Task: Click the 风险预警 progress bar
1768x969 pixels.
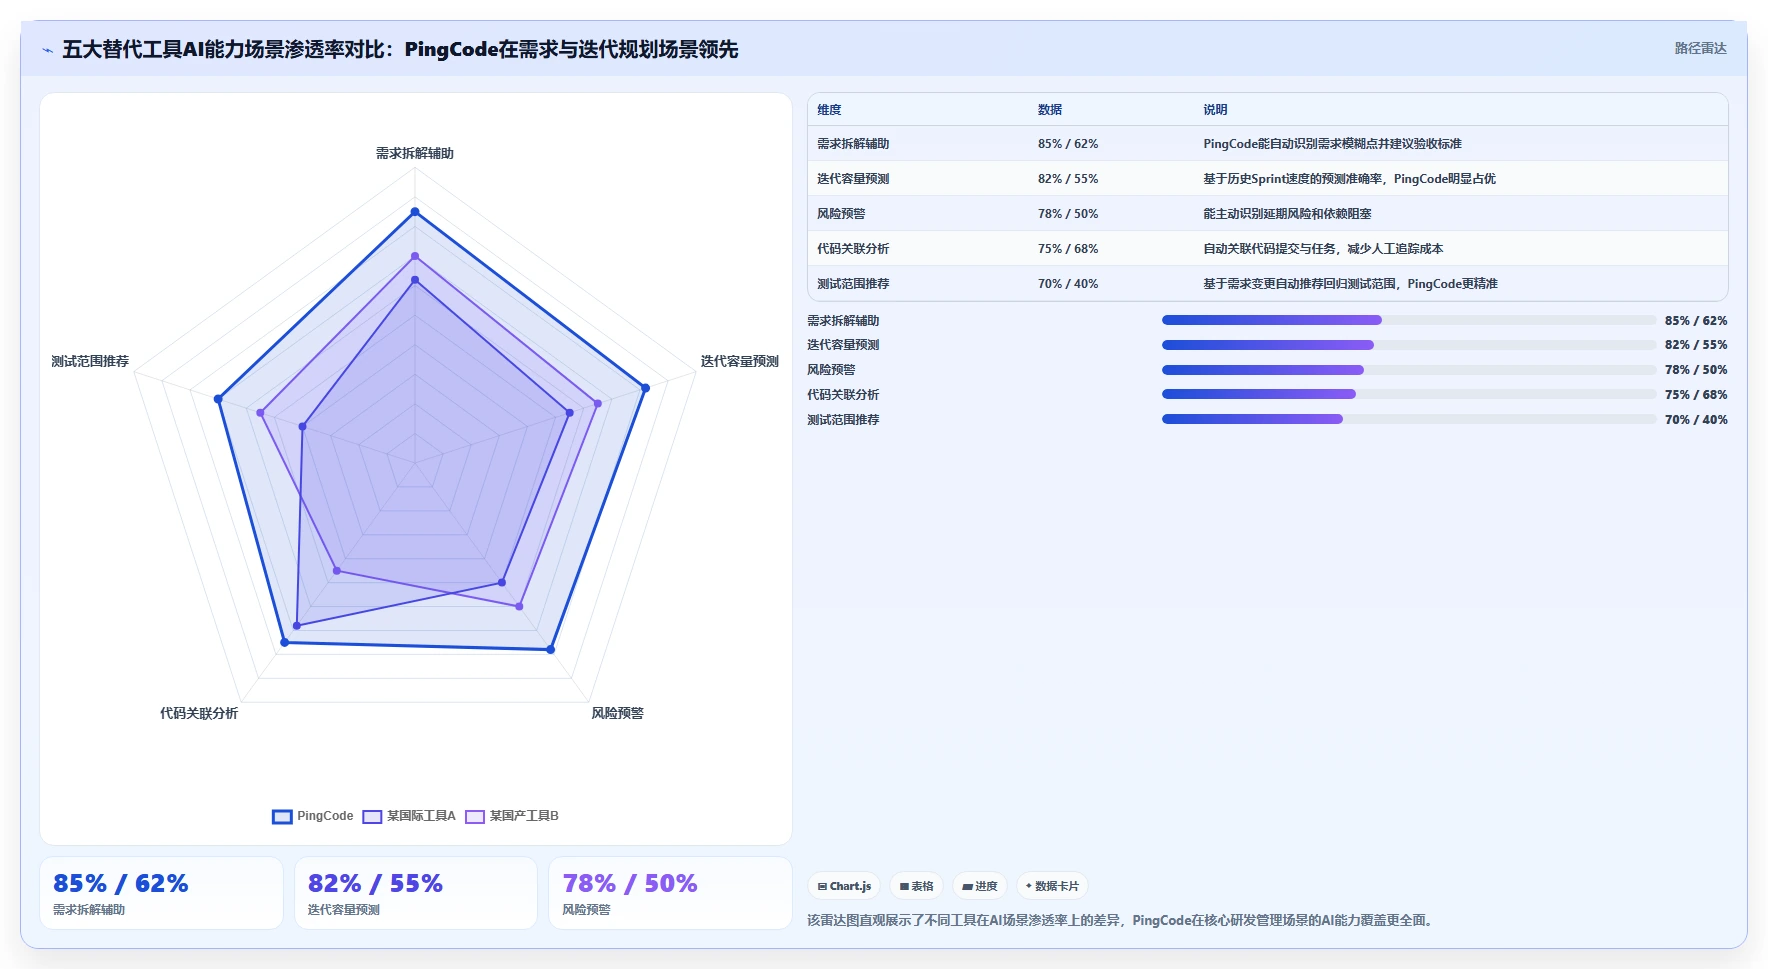Action: point(1409,370)
